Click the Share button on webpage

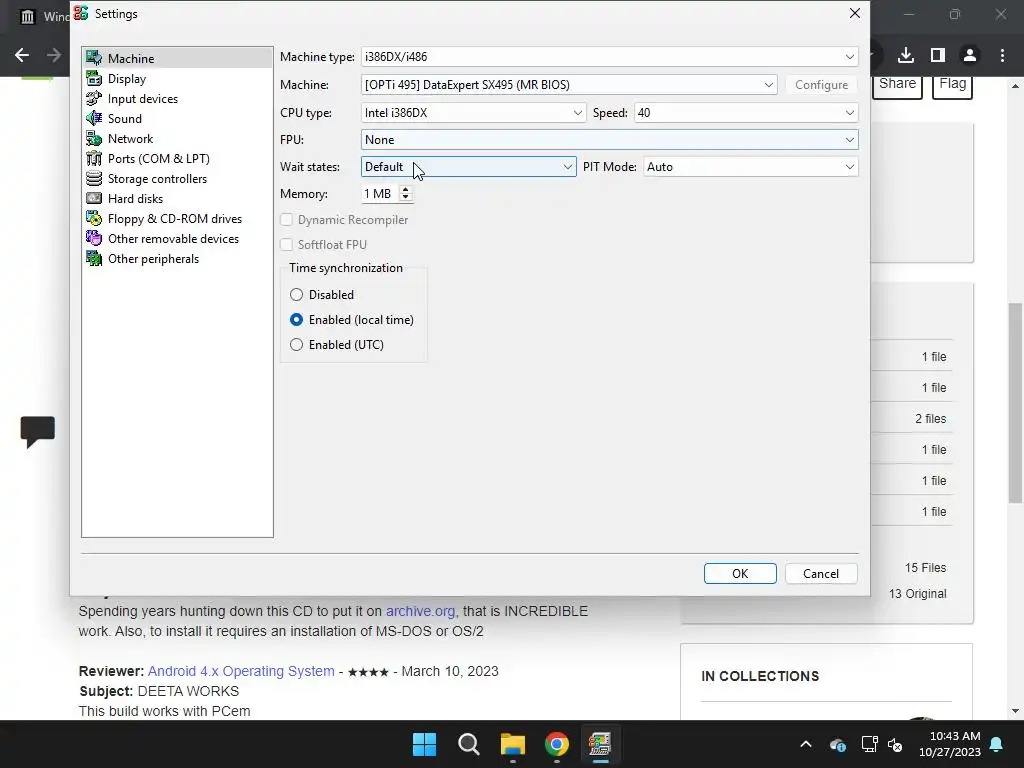897,85
